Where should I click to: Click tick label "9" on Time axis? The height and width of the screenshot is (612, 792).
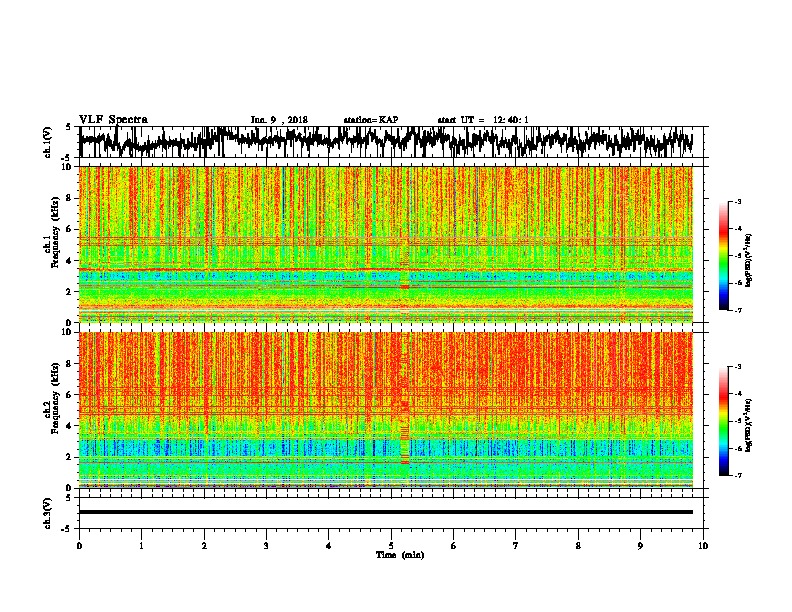640,546
